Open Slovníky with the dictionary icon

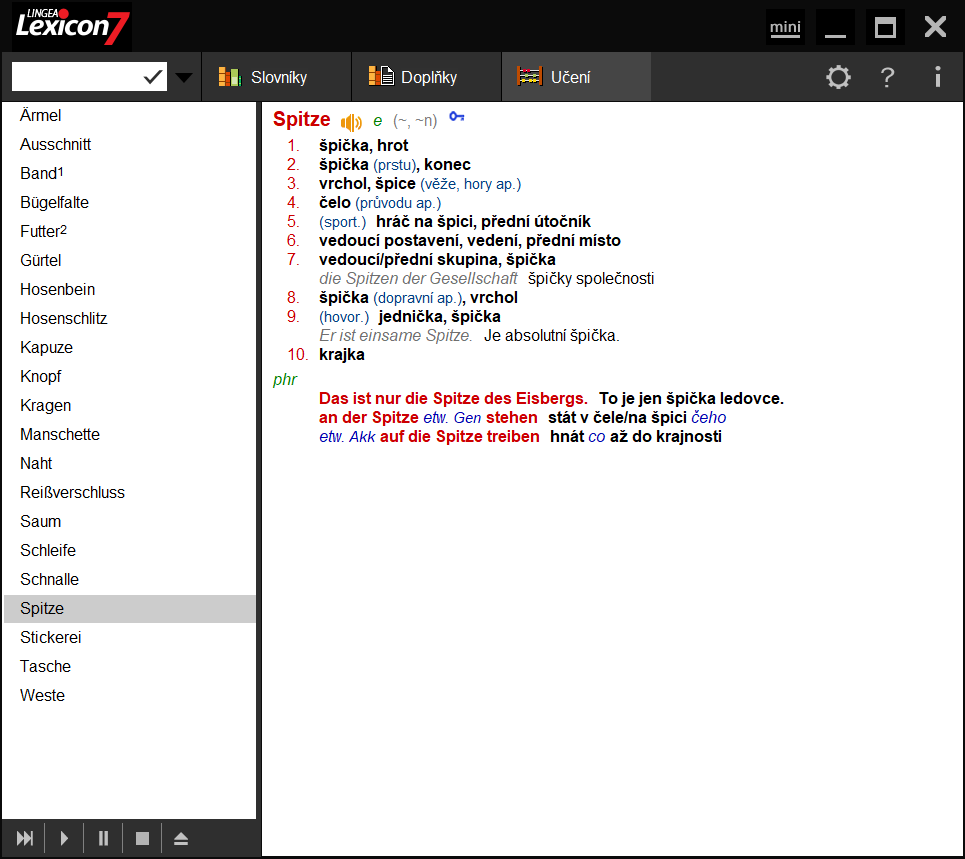(232, 75)
